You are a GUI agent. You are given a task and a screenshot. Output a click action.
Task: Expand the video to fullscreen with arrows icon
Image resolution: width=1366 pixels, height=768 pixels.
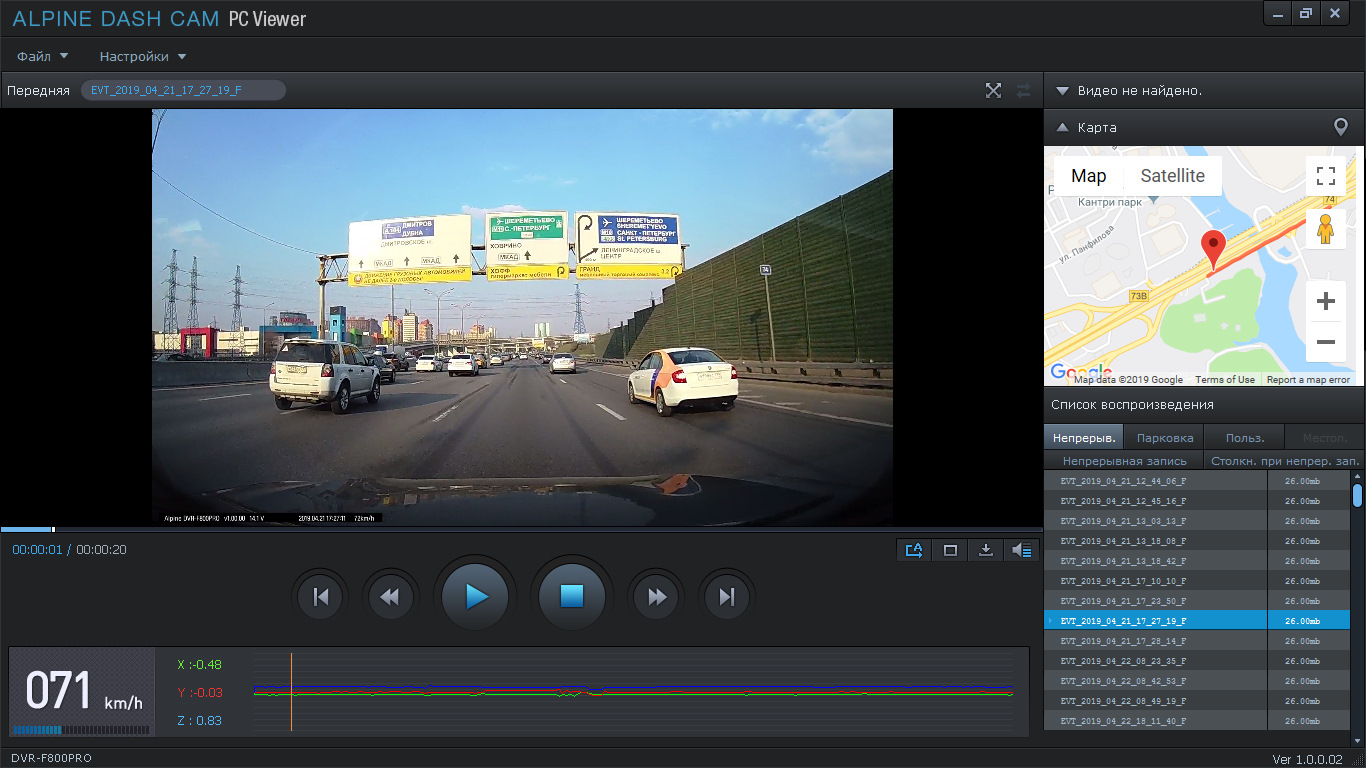pyautogui.click(x=993, y=91)
